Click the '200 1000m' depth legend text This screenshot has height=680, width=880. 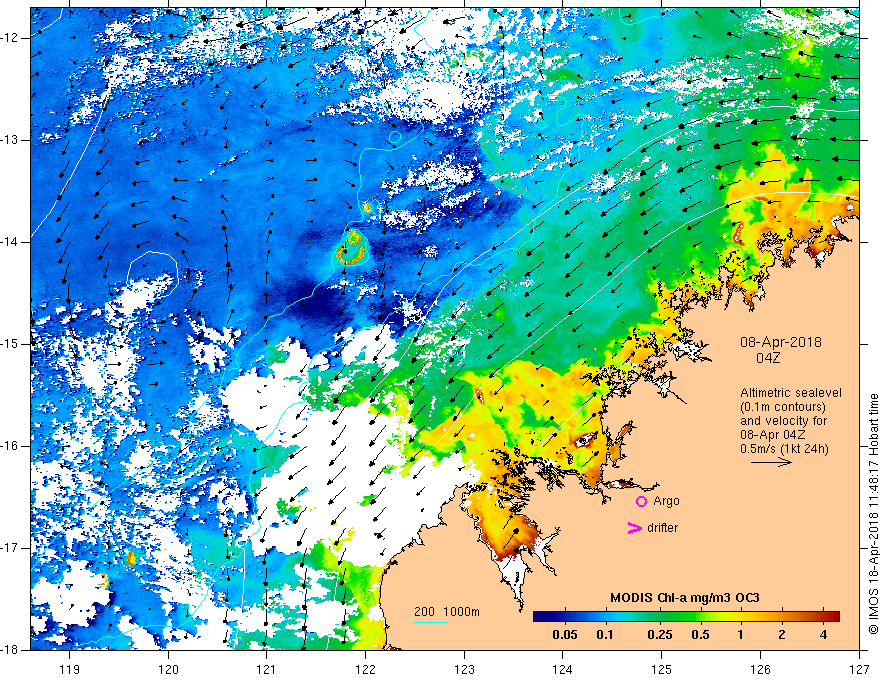[x=447, y=612]
